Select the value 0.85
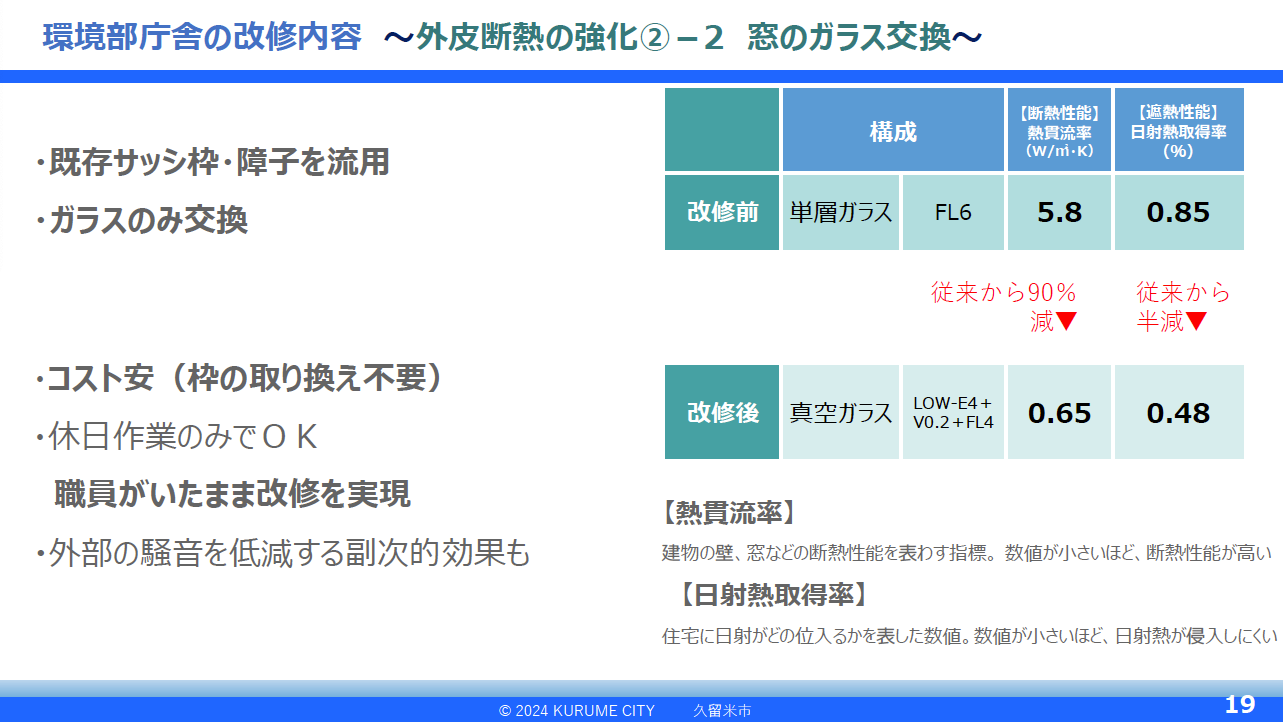The image size is (1283, 722). click(x=1179, y=212)
